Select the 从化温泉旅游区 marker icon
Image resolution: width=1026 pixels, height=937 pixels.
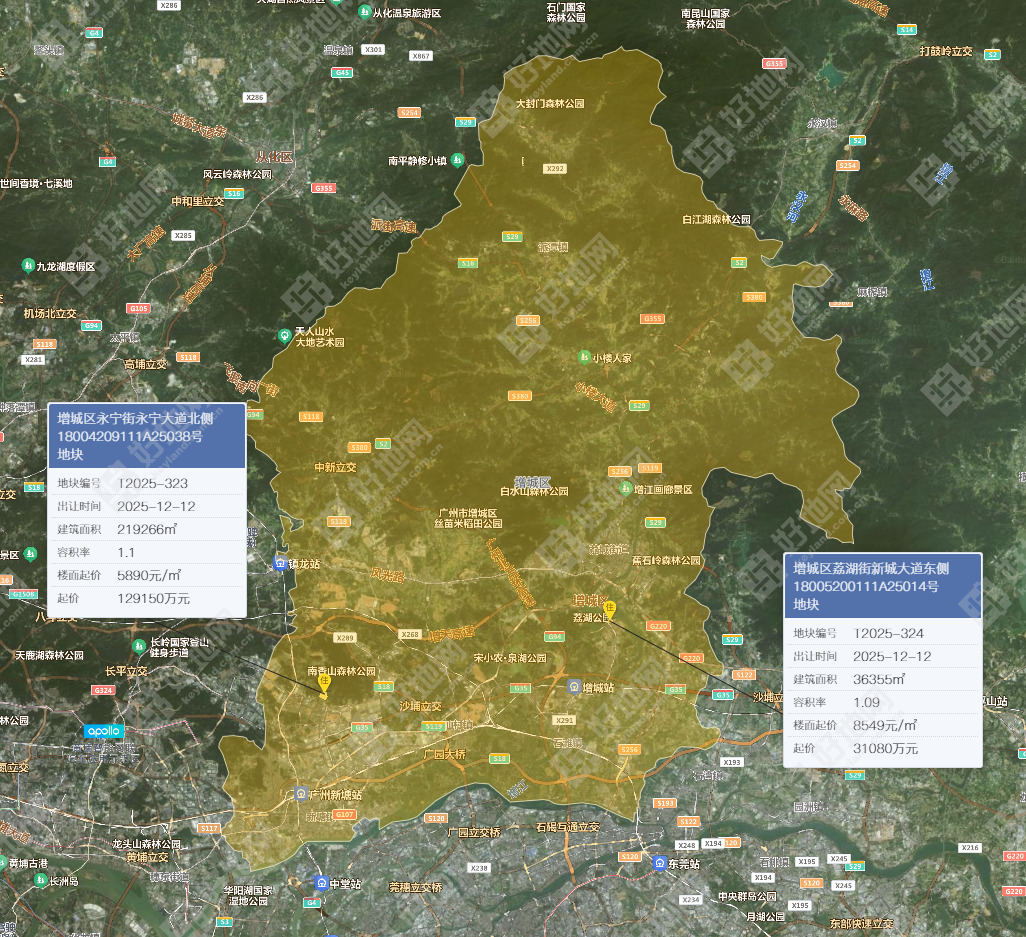[364, 14]
